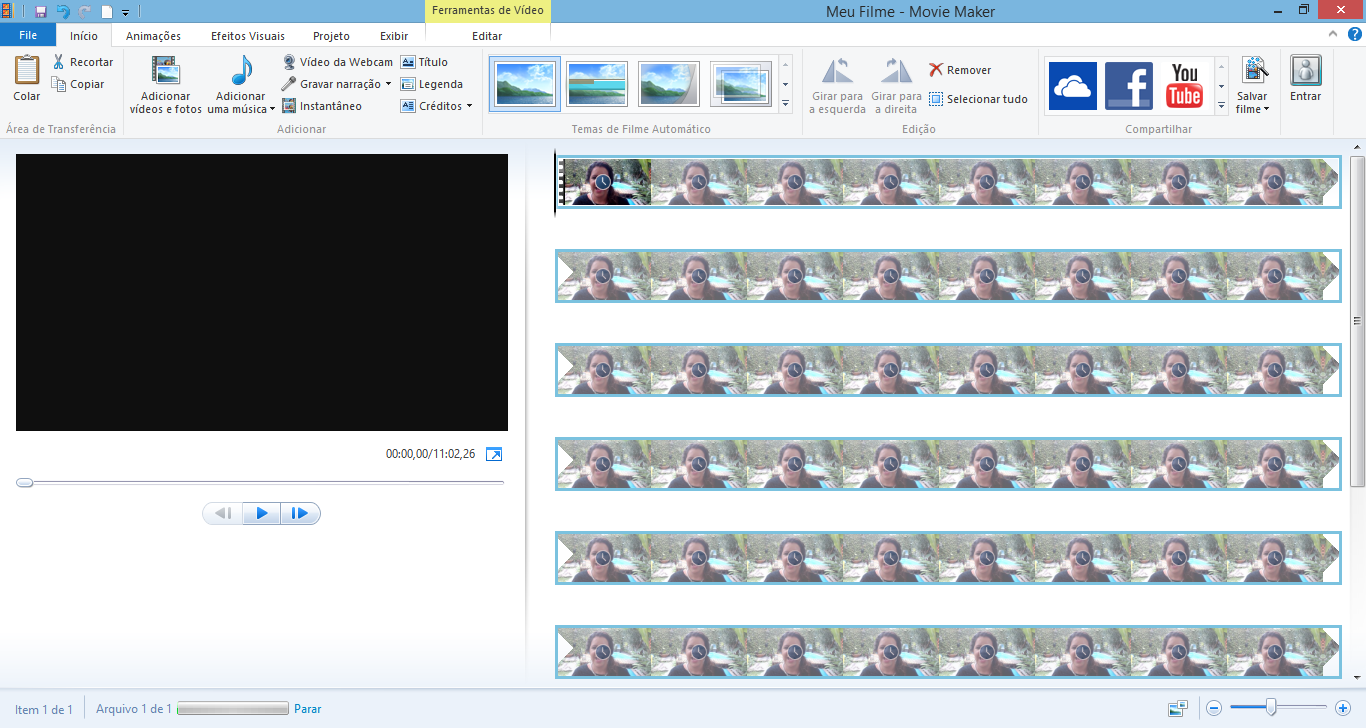1366x728 pixels.
Task: Go to previous frame button
Action: point(223,513)
